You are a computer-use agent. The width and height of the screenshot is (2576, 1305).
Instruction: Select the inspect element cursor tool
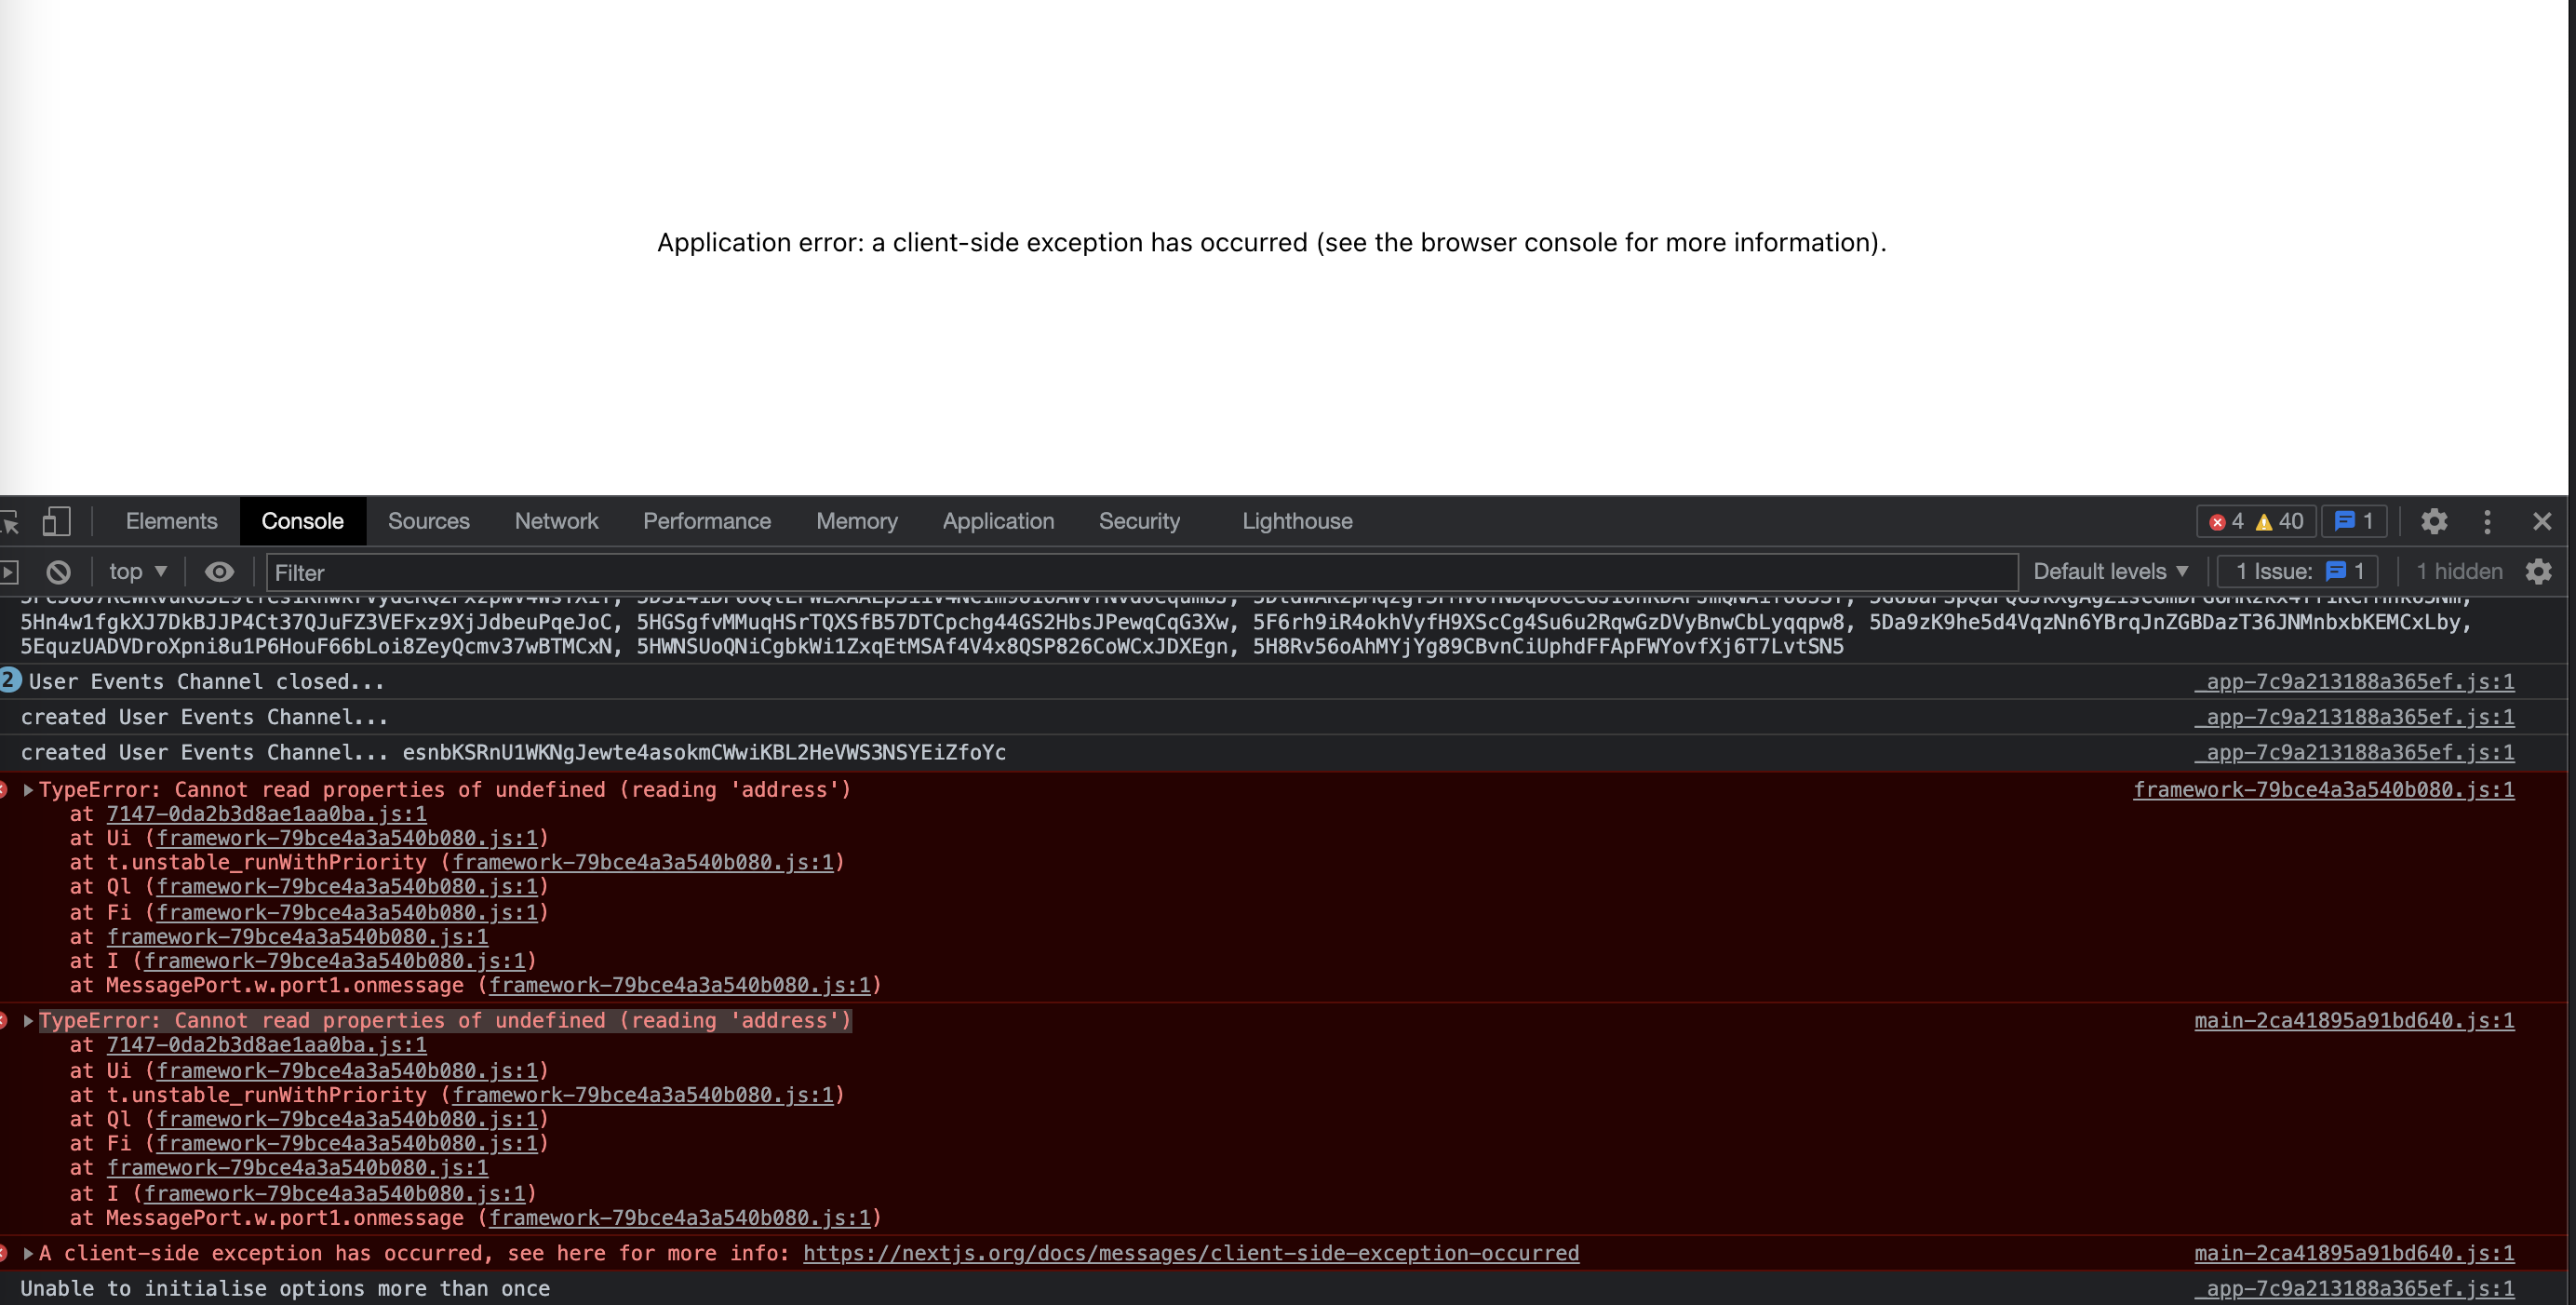pyautogui.click(x=10, y=521)
